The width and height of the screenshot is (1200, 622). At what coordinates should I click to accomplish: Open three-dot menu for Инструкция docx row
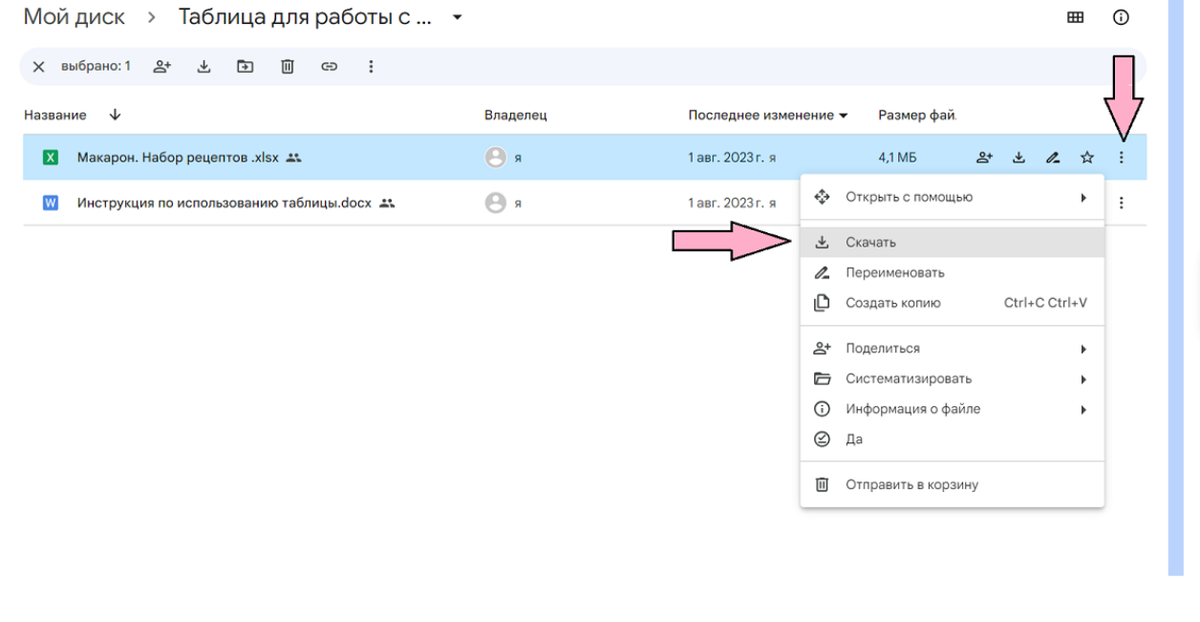click(1121, 203)
